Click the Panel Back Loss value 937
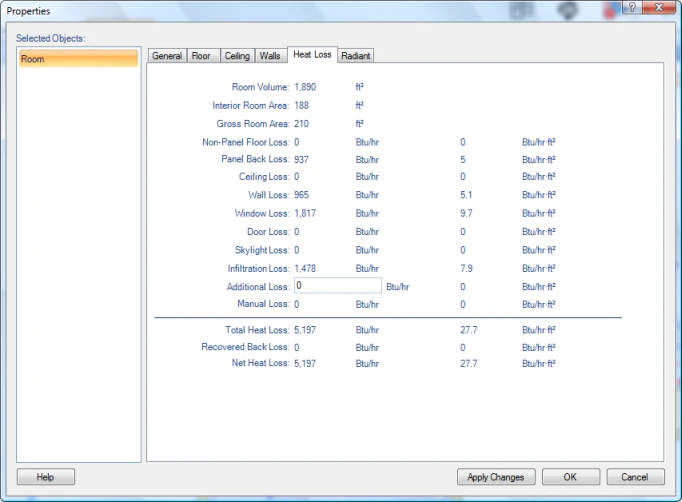Image resolution: width=682 pixels, height=502 pixels. click(301, 159)
